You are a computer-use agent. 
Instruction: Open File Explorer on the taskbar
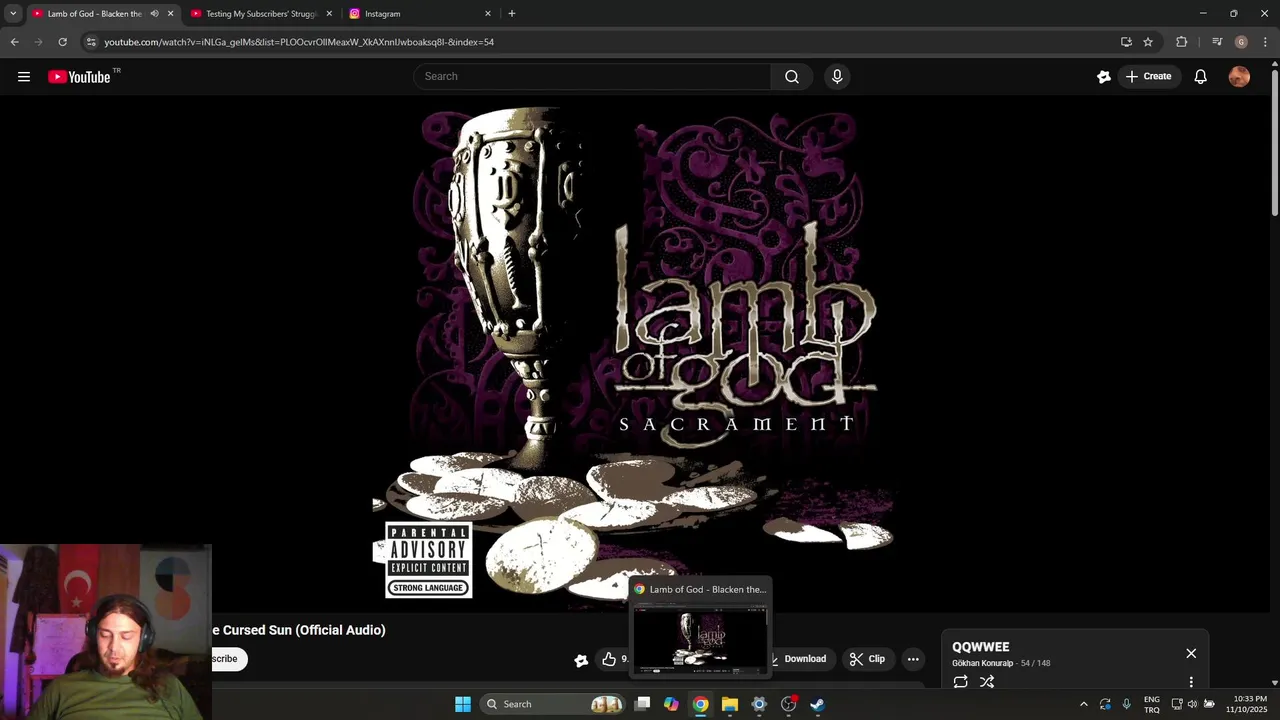coord(730,704)
